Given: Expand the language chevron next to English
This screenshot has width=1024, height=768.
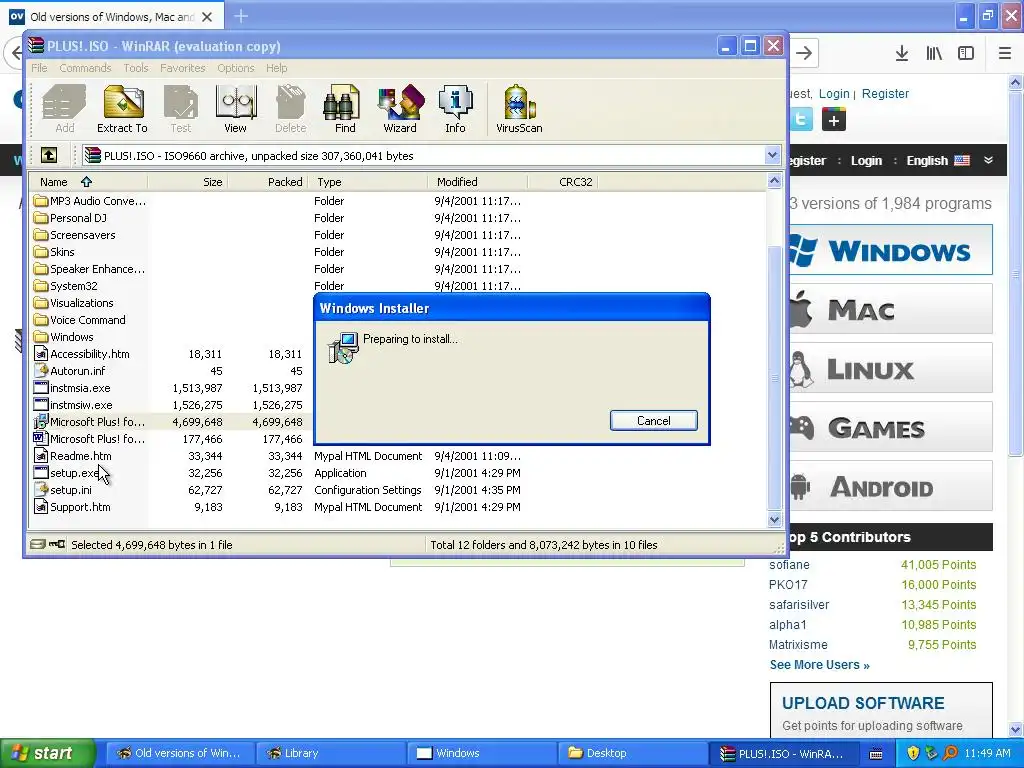Looking at the screenshot, I should [x=988, y=160].
